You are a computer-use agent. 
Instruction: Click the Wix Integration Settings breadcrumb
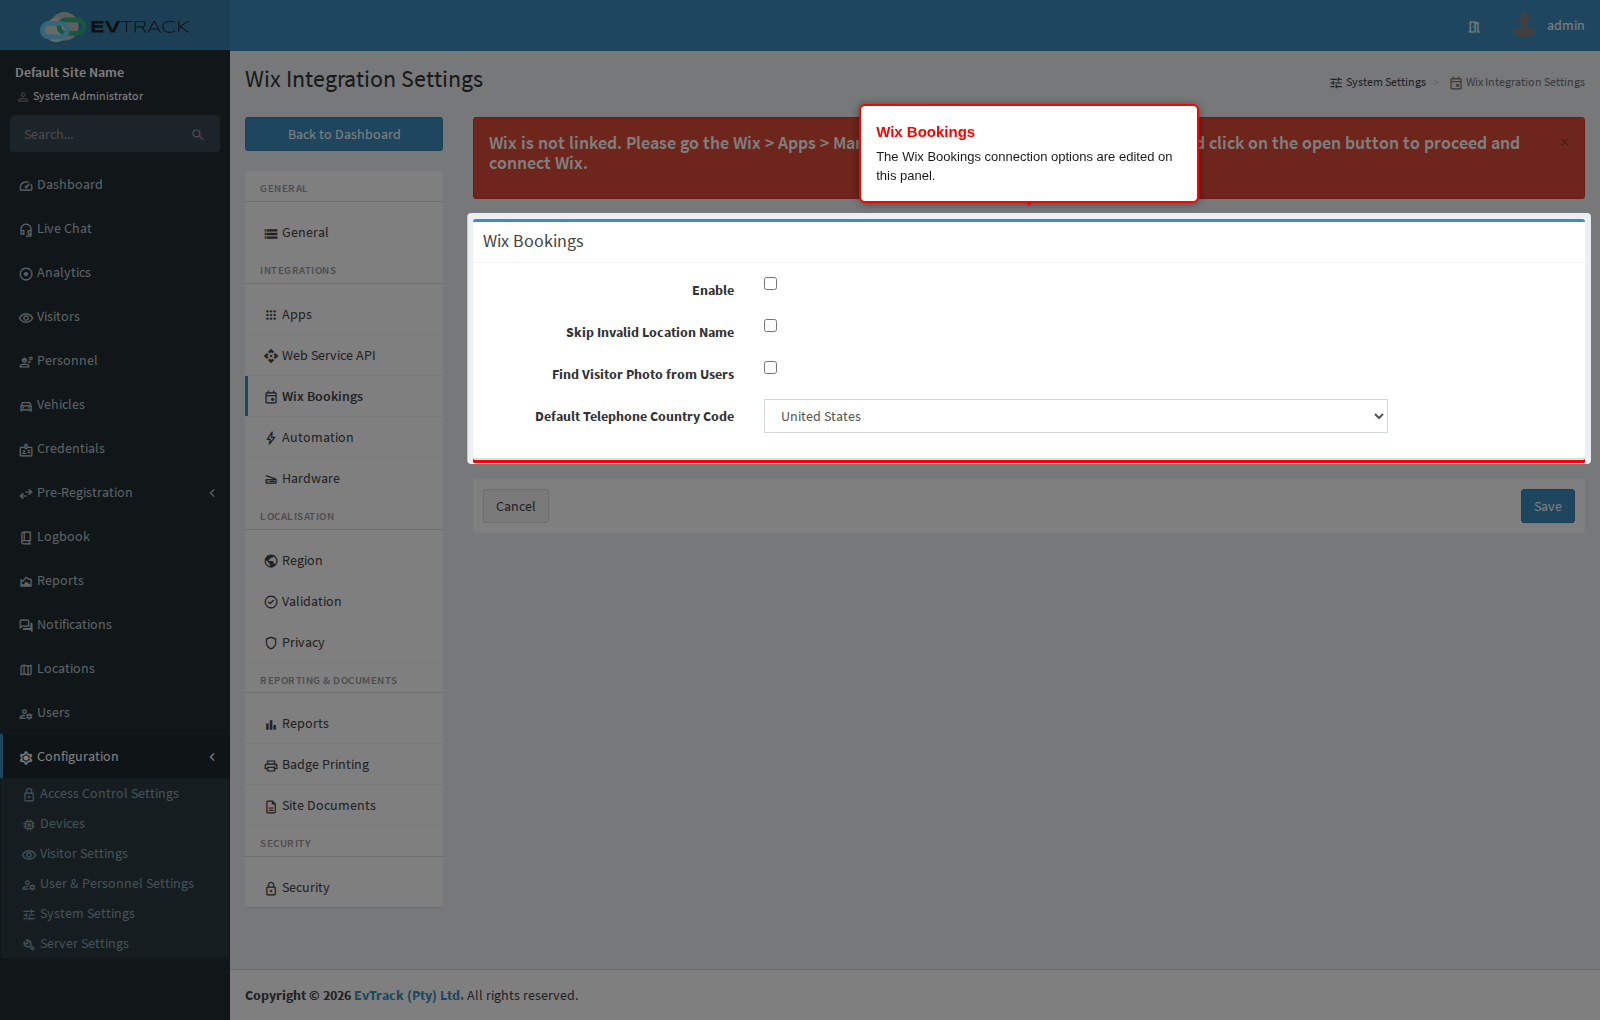pos(1518,82)
